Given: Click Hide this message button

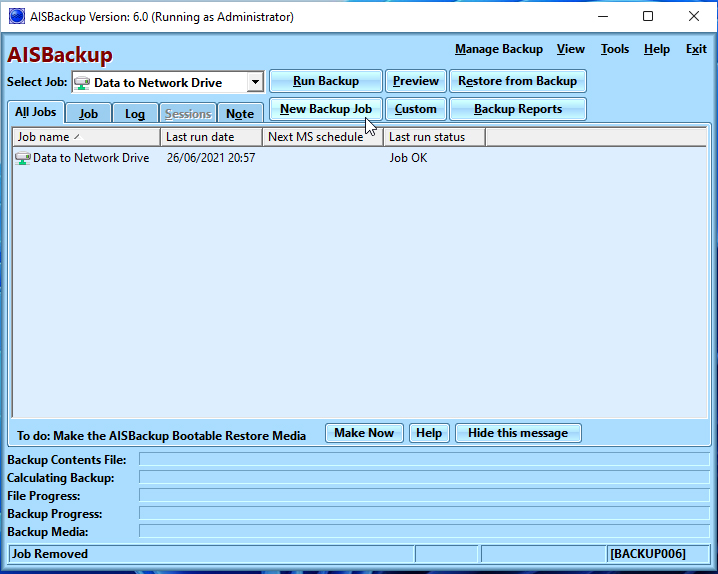Looking at the screenshot, I should click(517, 433).
